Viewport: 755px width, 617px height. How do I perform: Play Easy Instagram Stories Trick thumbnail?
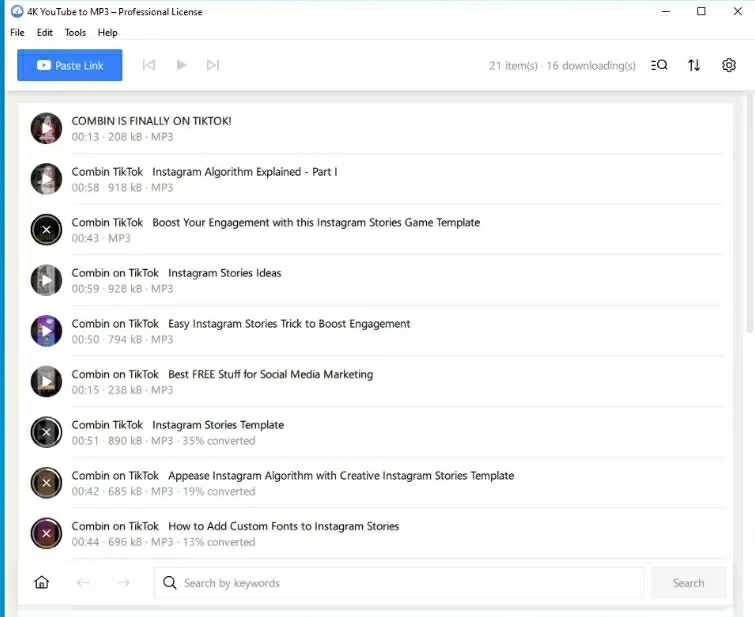tap(46, 331)
